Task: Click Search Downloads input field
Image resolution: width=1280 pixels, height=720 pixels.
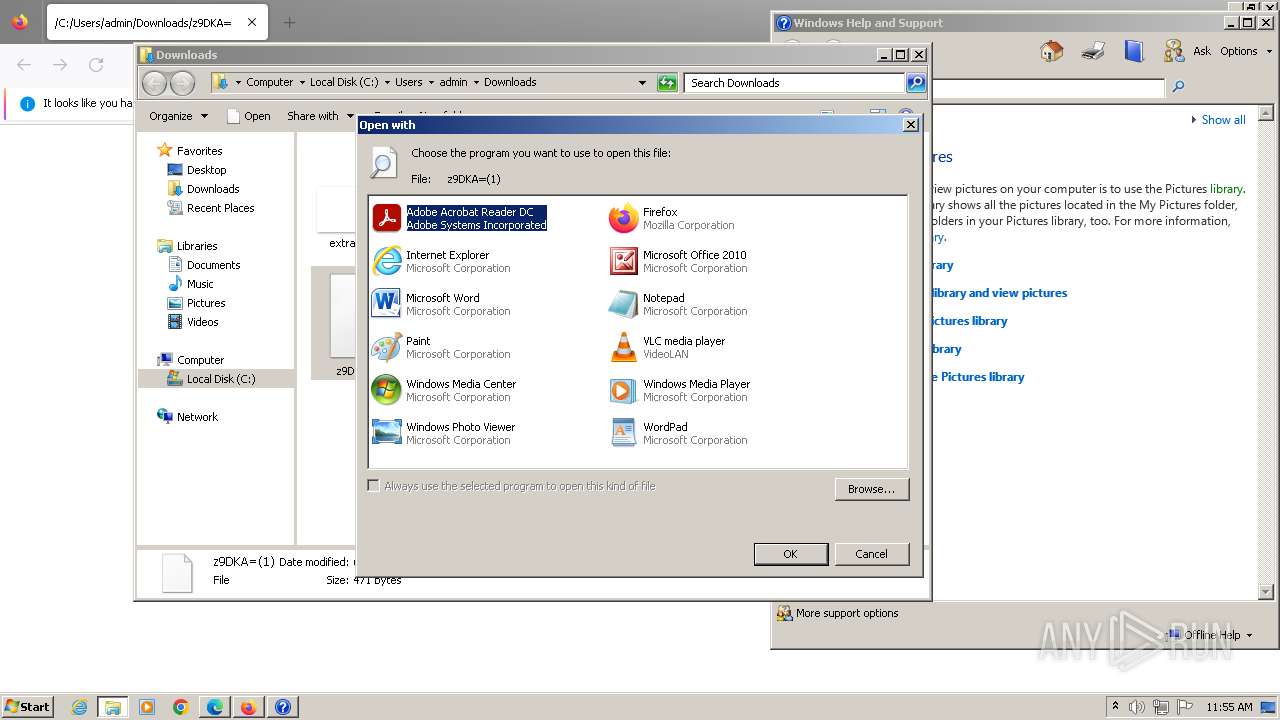Action: pos(795,83)
